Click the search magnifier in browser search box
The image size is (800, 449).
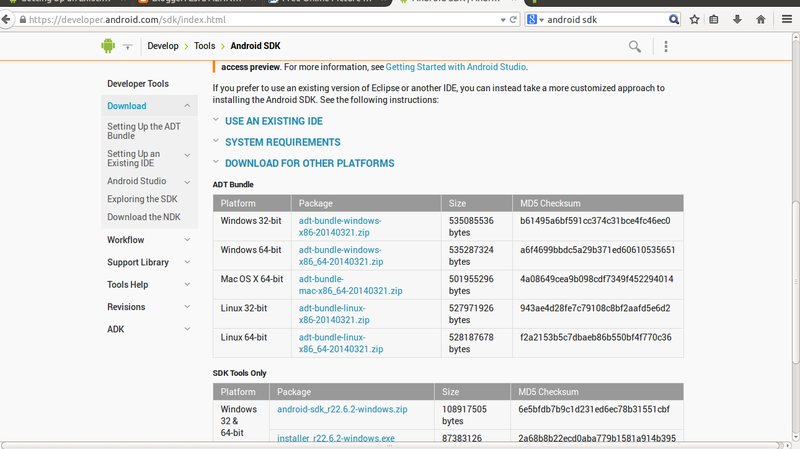click(x=673, y=19)
